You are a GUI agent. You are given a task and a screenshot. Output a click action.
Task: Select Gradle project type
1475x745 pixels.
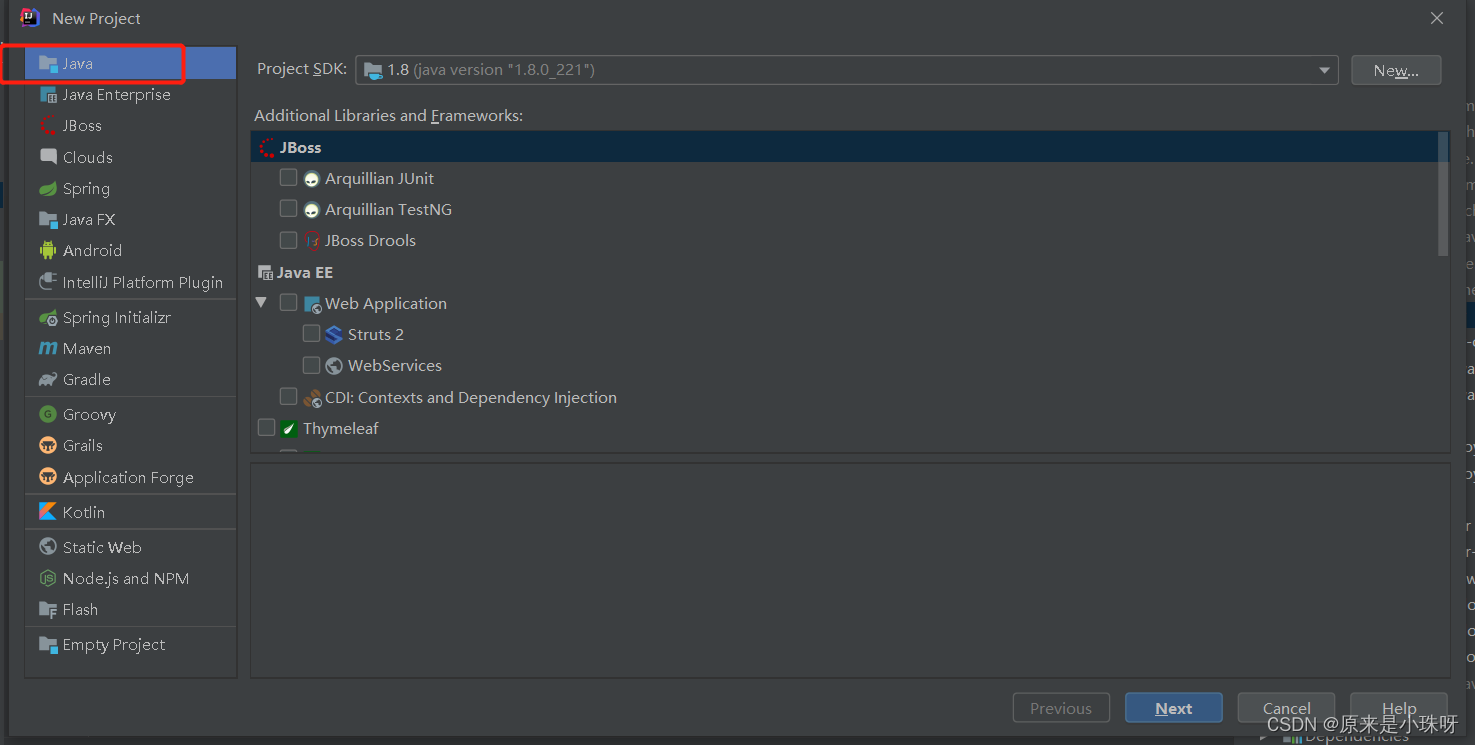tap(131, 380)
